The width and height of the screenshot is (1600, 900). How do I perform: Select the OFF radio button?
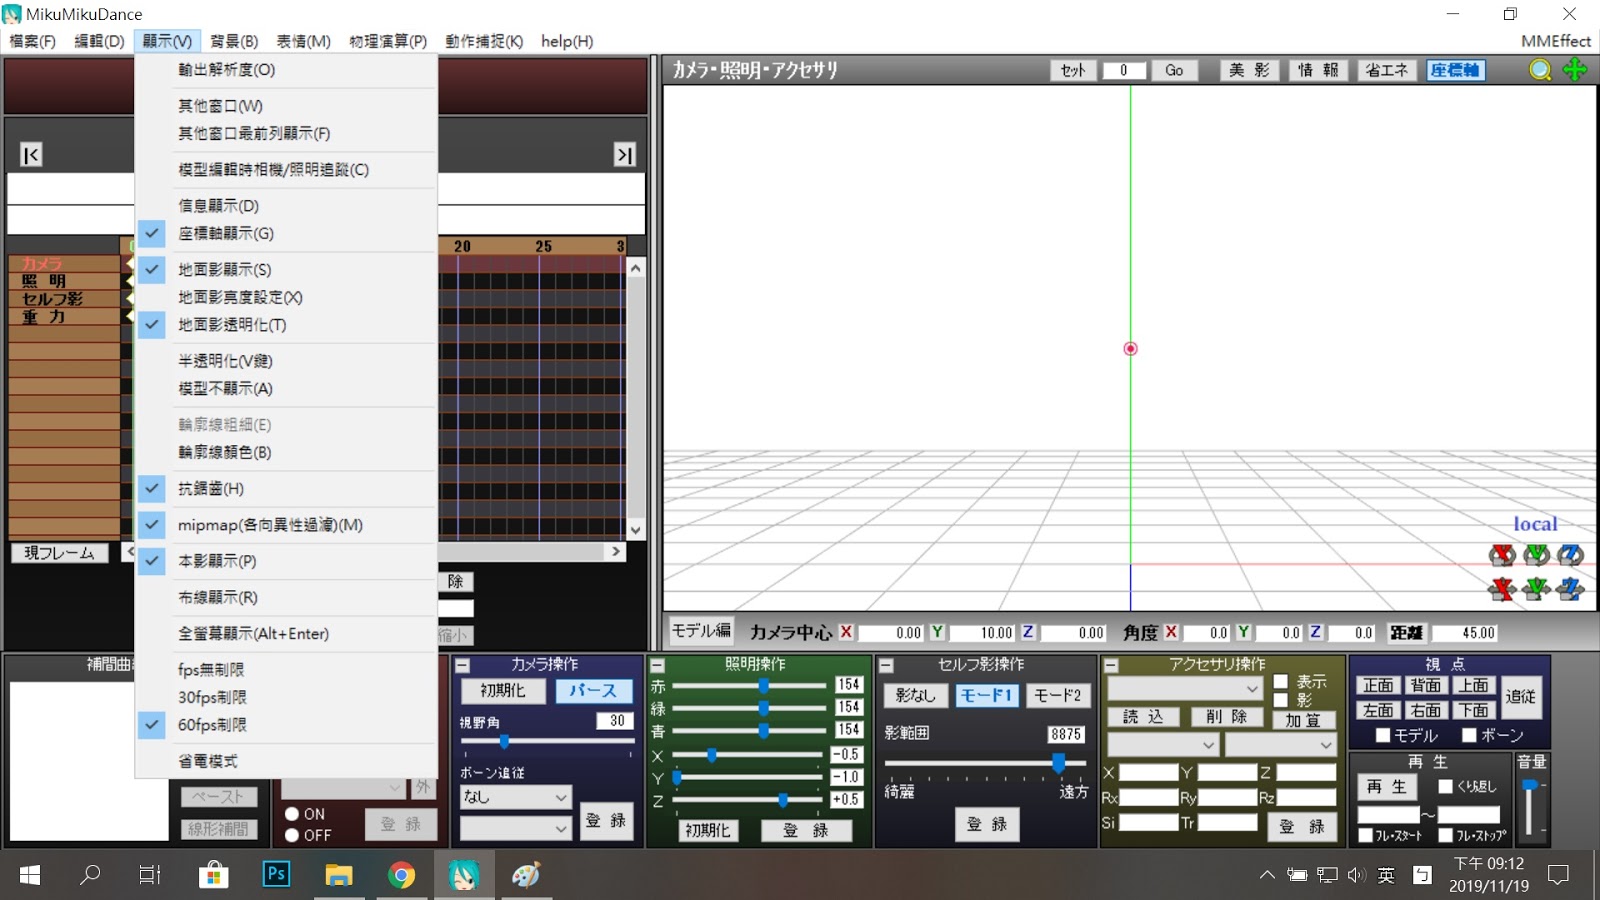point(292,835)
